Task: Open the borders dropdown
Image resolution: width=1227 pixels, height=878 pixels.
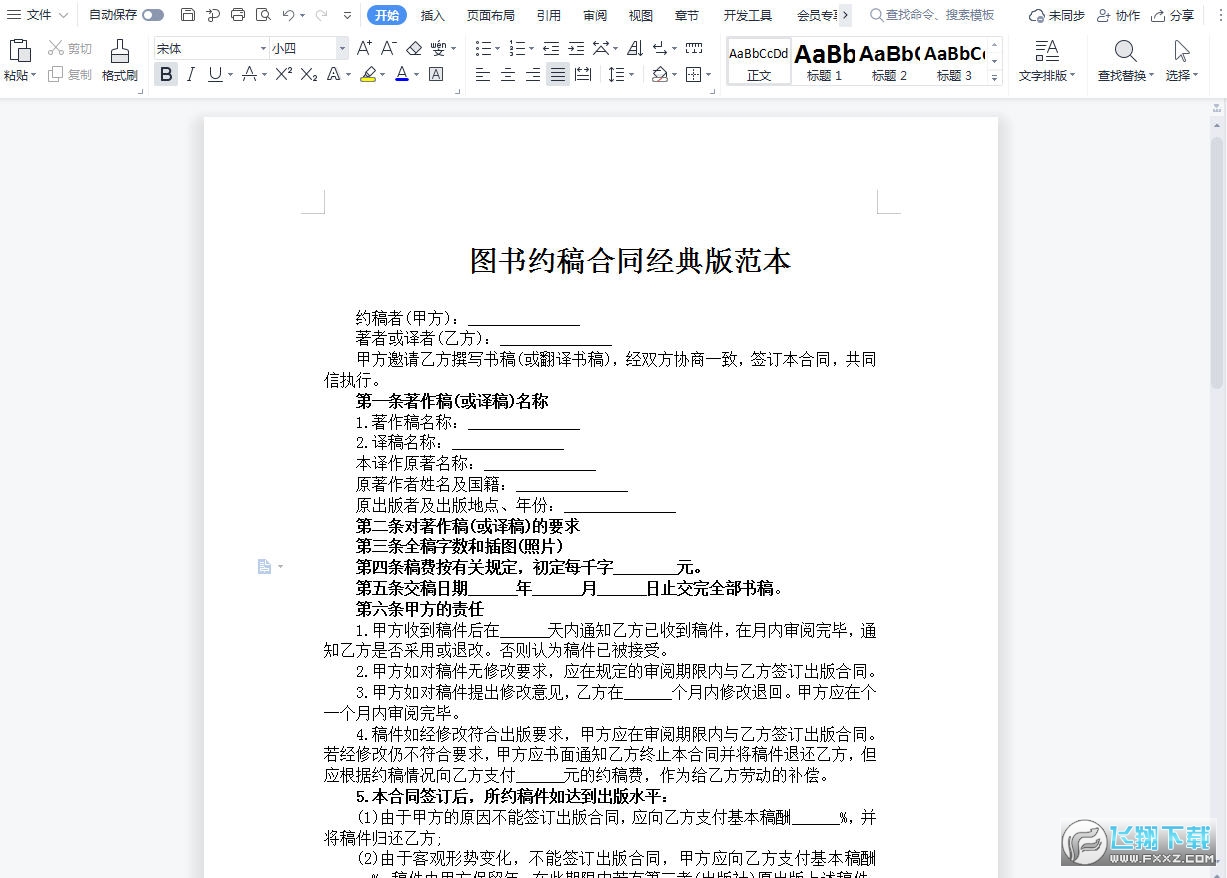Action: click(x=708, y=75)
